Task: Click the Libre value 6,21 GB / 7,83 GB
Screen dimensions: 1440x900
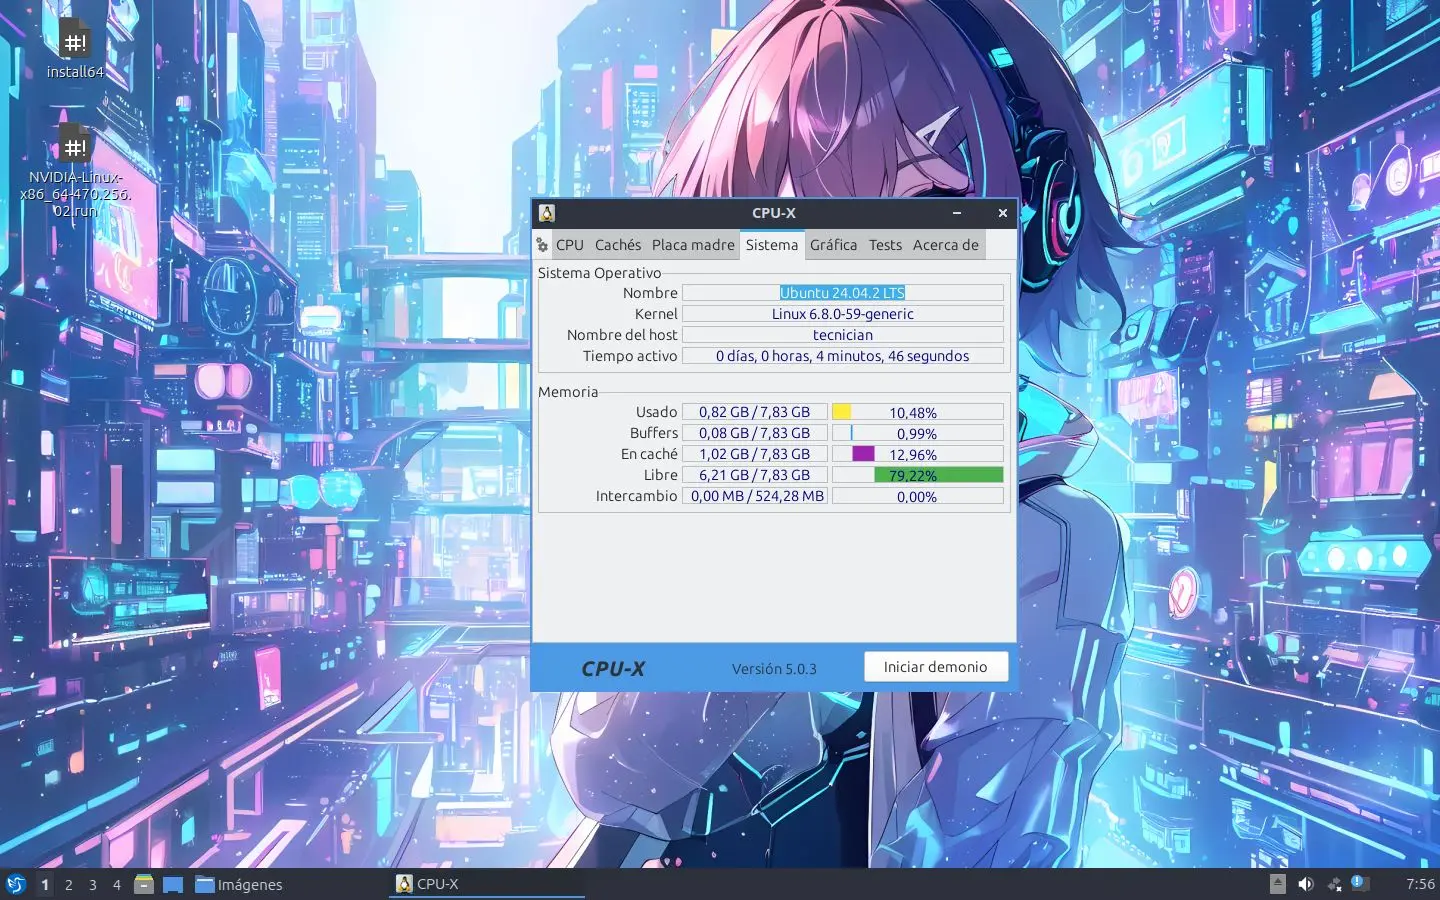Action: point(755,475)
